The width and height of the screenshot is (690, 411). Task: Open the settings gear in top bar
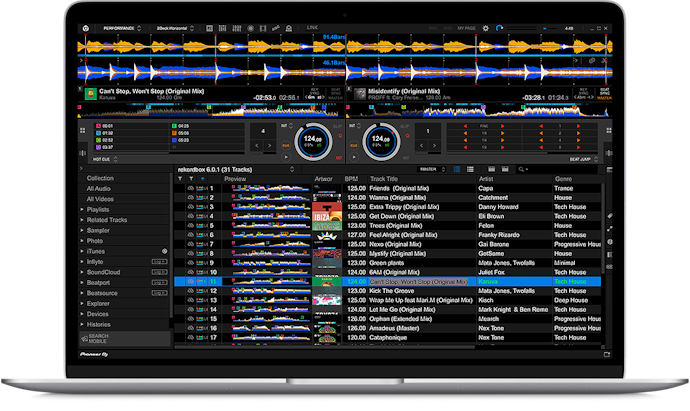click(485, 28)
